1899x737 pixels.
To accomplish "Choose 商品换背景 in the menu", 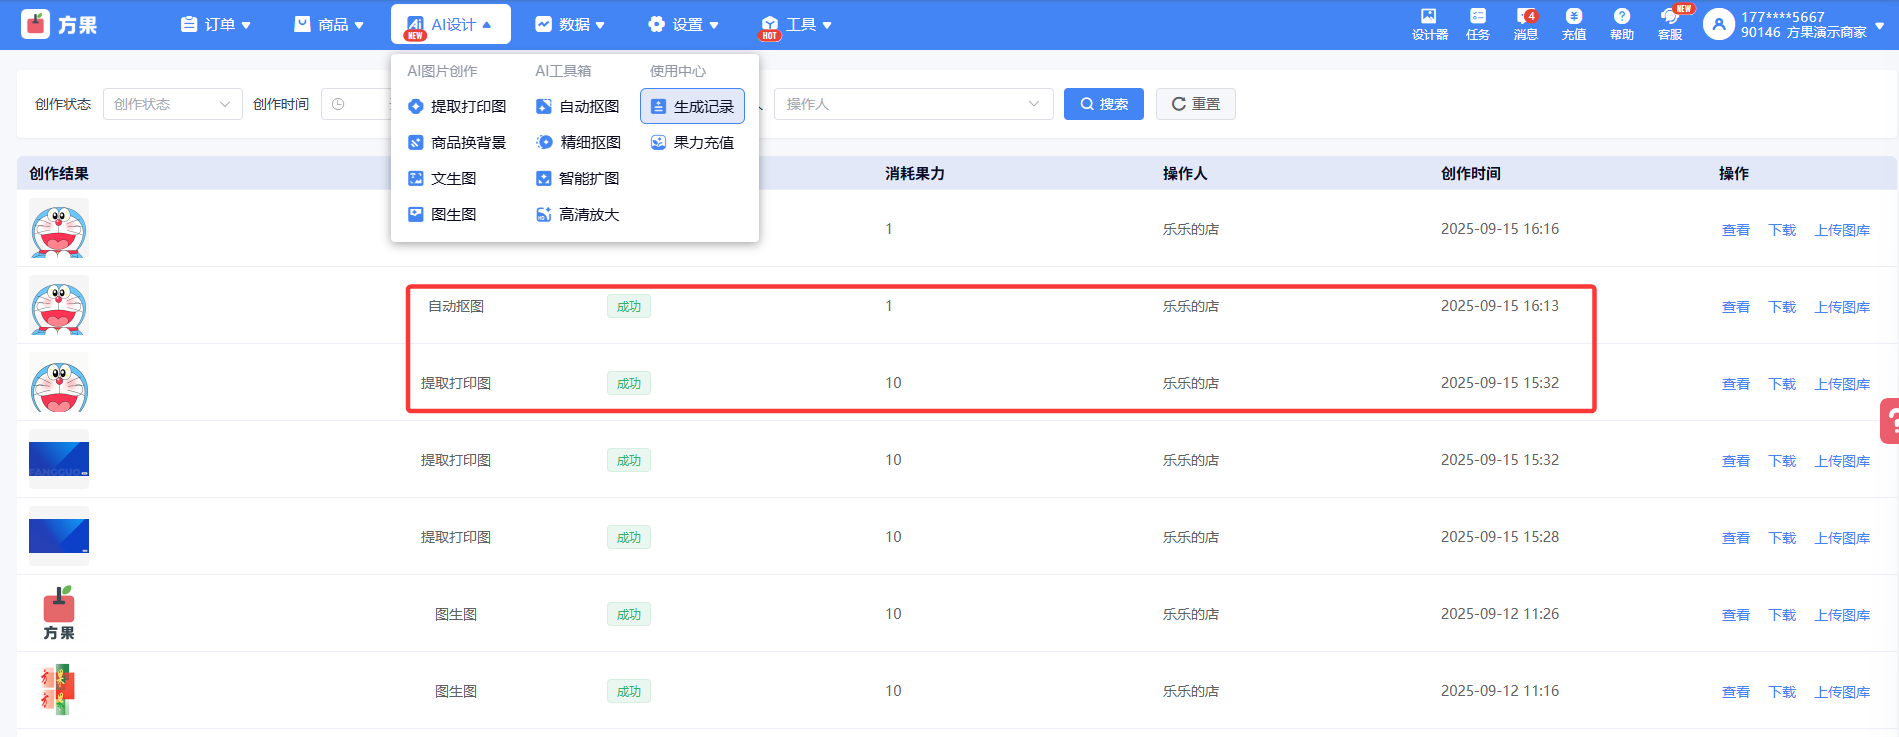I will [457, 143].
